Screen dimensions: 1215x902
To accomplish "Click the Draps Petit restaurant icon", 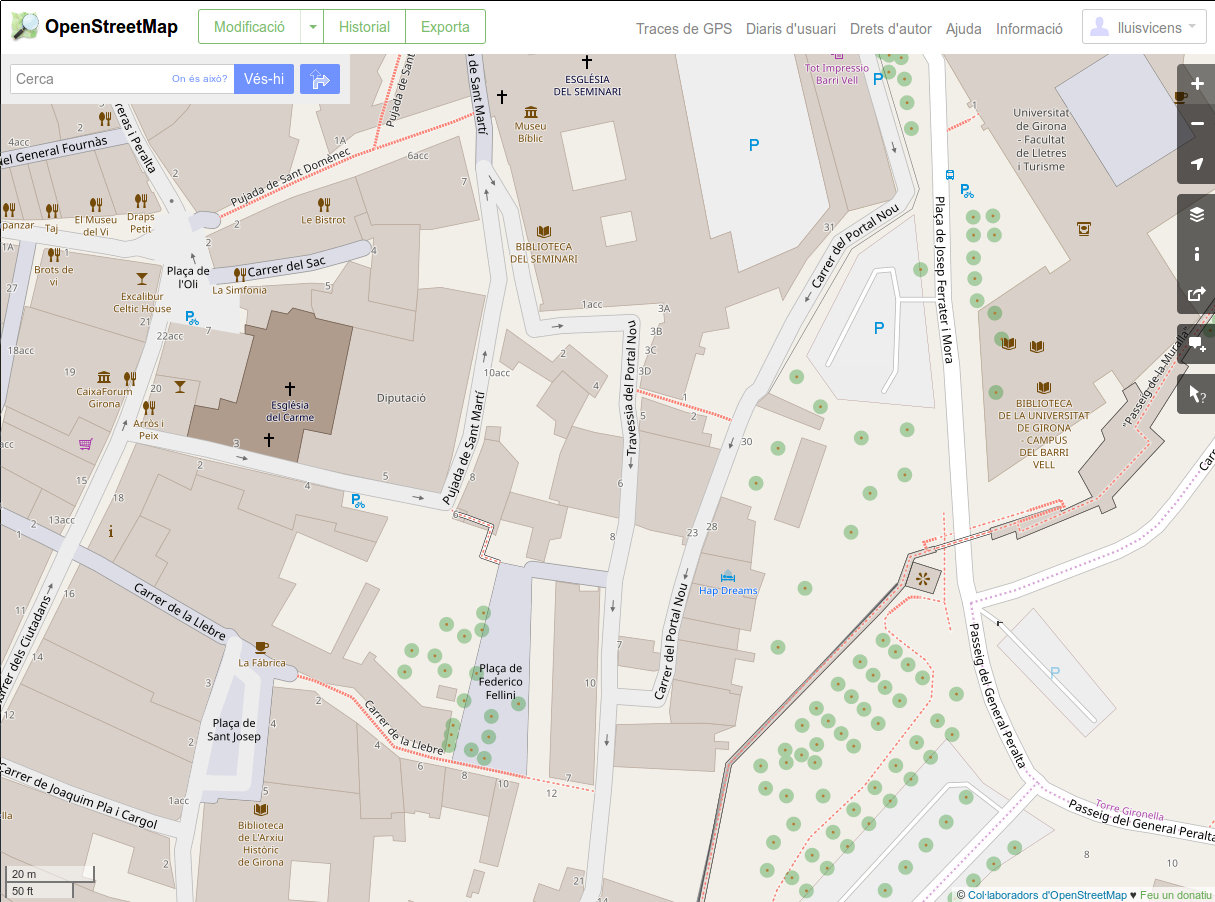I will tap(141, 203).
